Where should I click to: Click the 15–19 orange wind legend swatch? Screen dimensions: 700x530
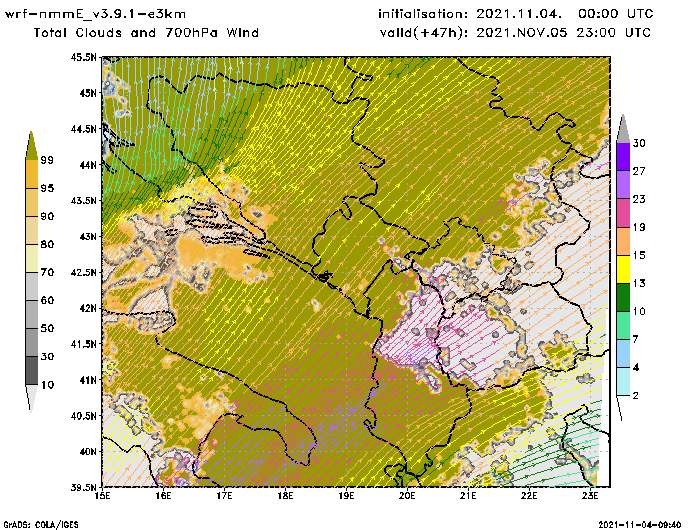coord(623,241)
